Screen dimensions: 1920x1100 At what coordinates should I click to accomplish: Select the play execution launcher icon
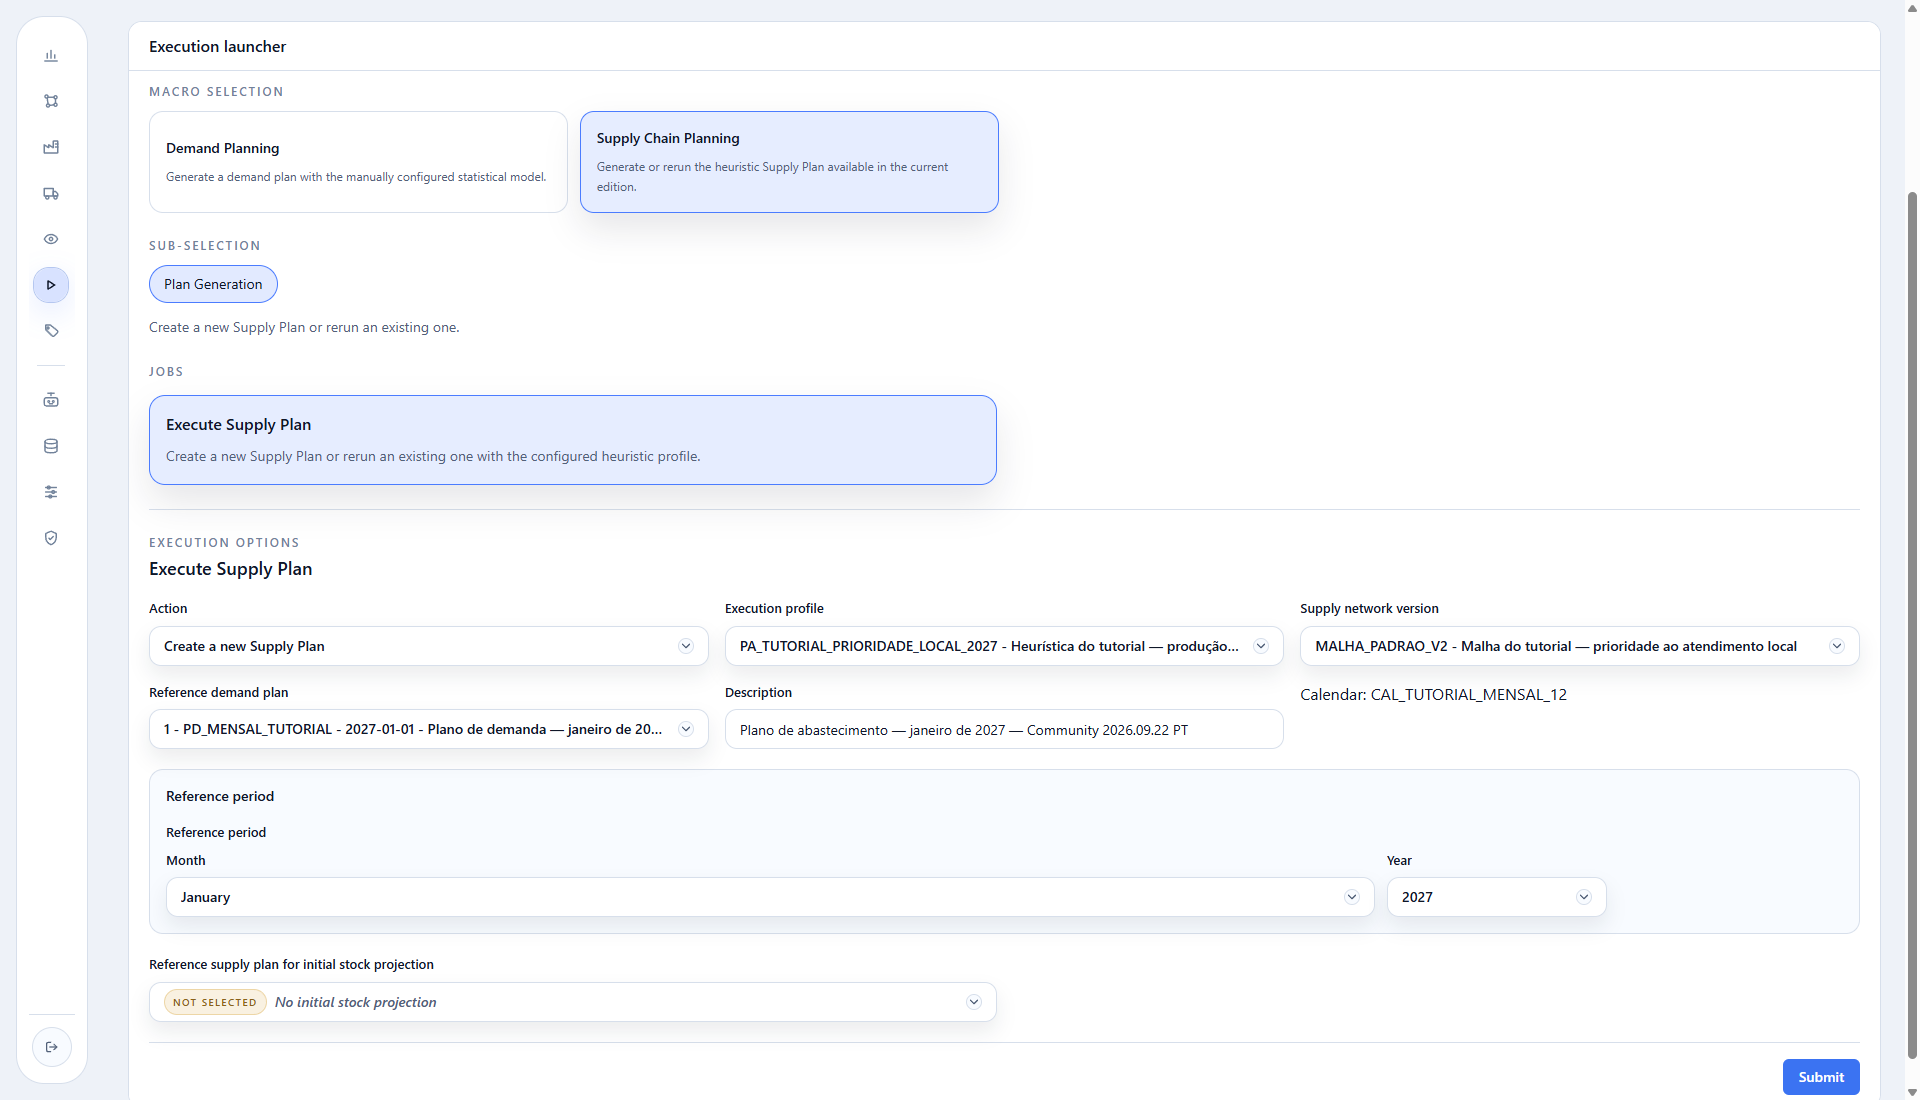pos(51,285)
